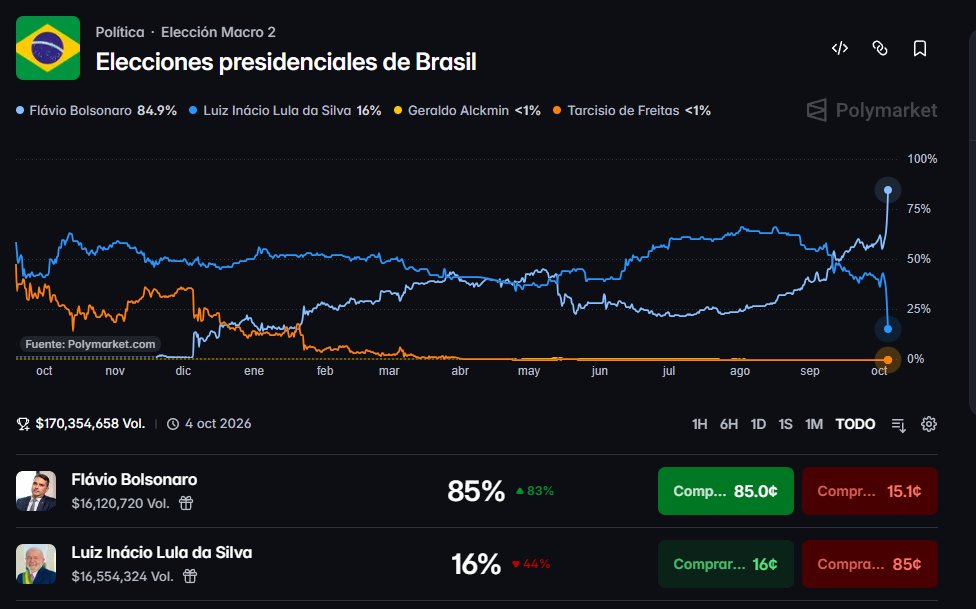Buy Yes on Flávio Bolsonaro at 85.0¢
This screenshot has width=976, height=609.
tap(726, 491)
